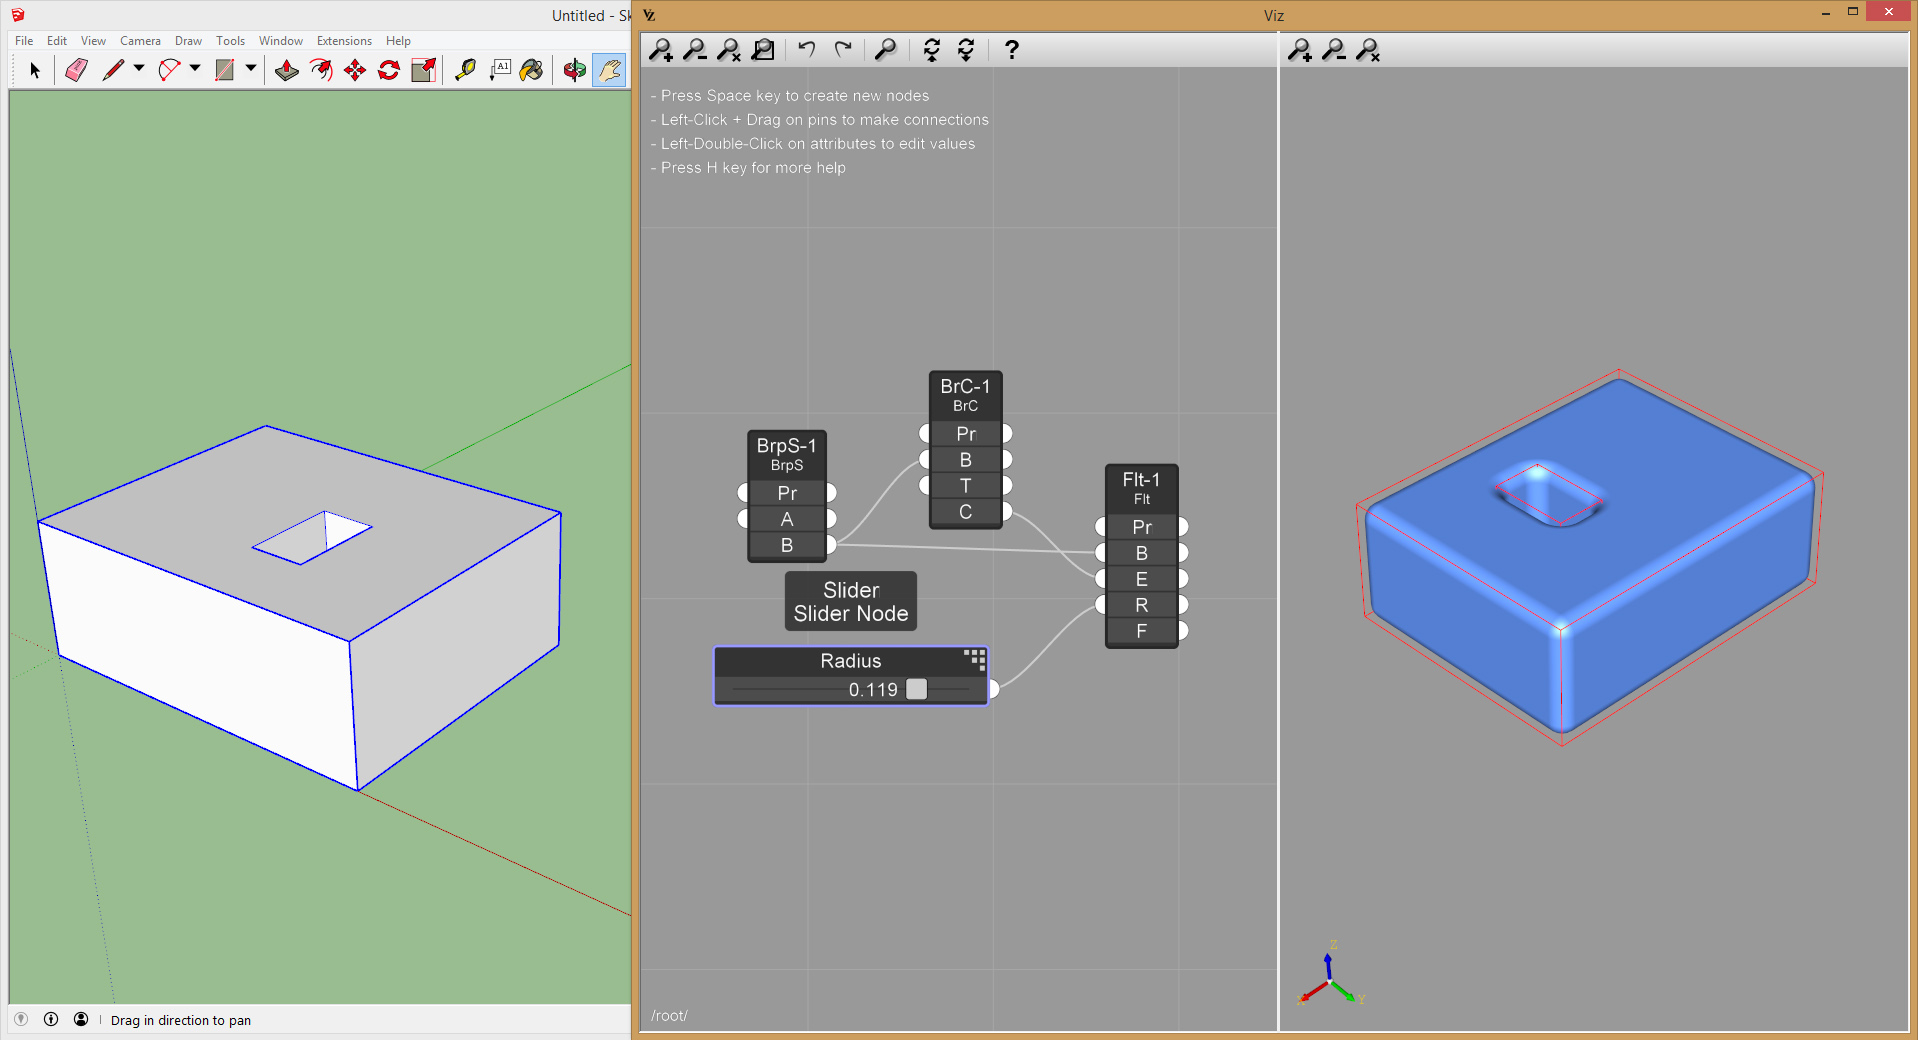
Task: Open the Extensions menu
Action: 344,41
